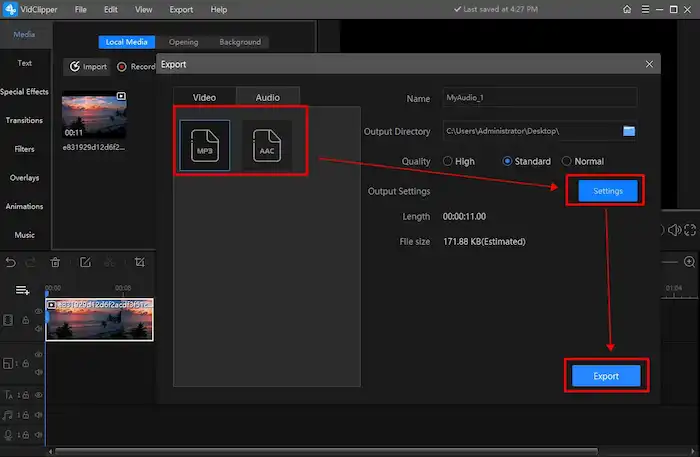Image resolution: width=700 pixels, height=457 pixels.
Task: Open the hamburger menu in title bar
Action: [x=645, y=9]
